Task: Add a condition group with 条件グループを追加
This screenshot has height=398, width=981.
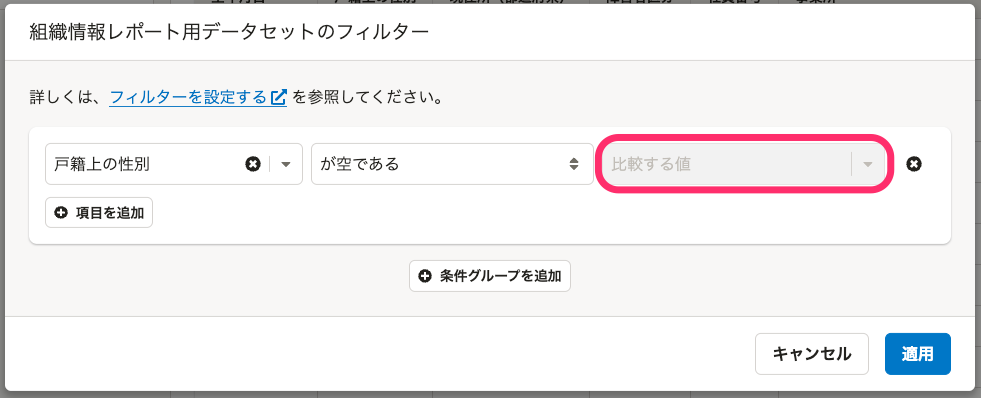Action: tap(490, 276)
